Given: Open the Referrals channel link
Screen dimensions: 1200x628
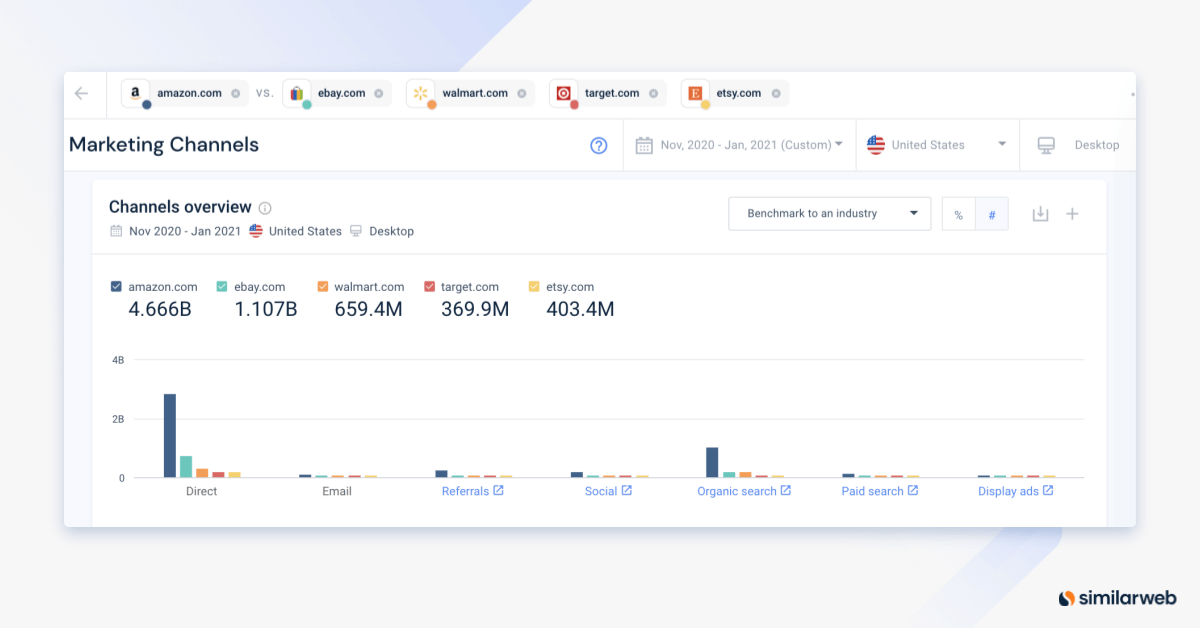Looking at the screenshot, I should (472, 491).
